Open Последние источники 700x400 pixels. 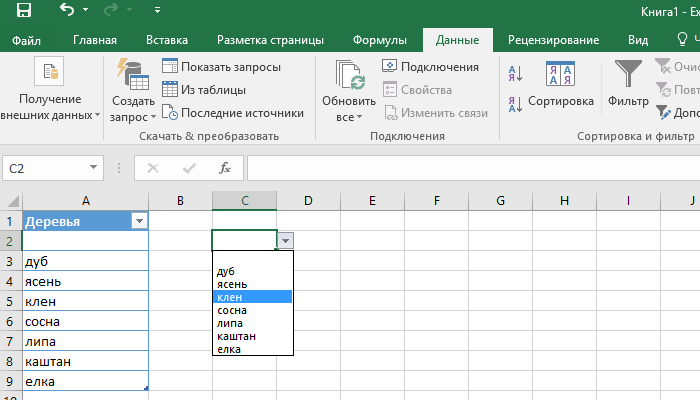click(232, 113)
